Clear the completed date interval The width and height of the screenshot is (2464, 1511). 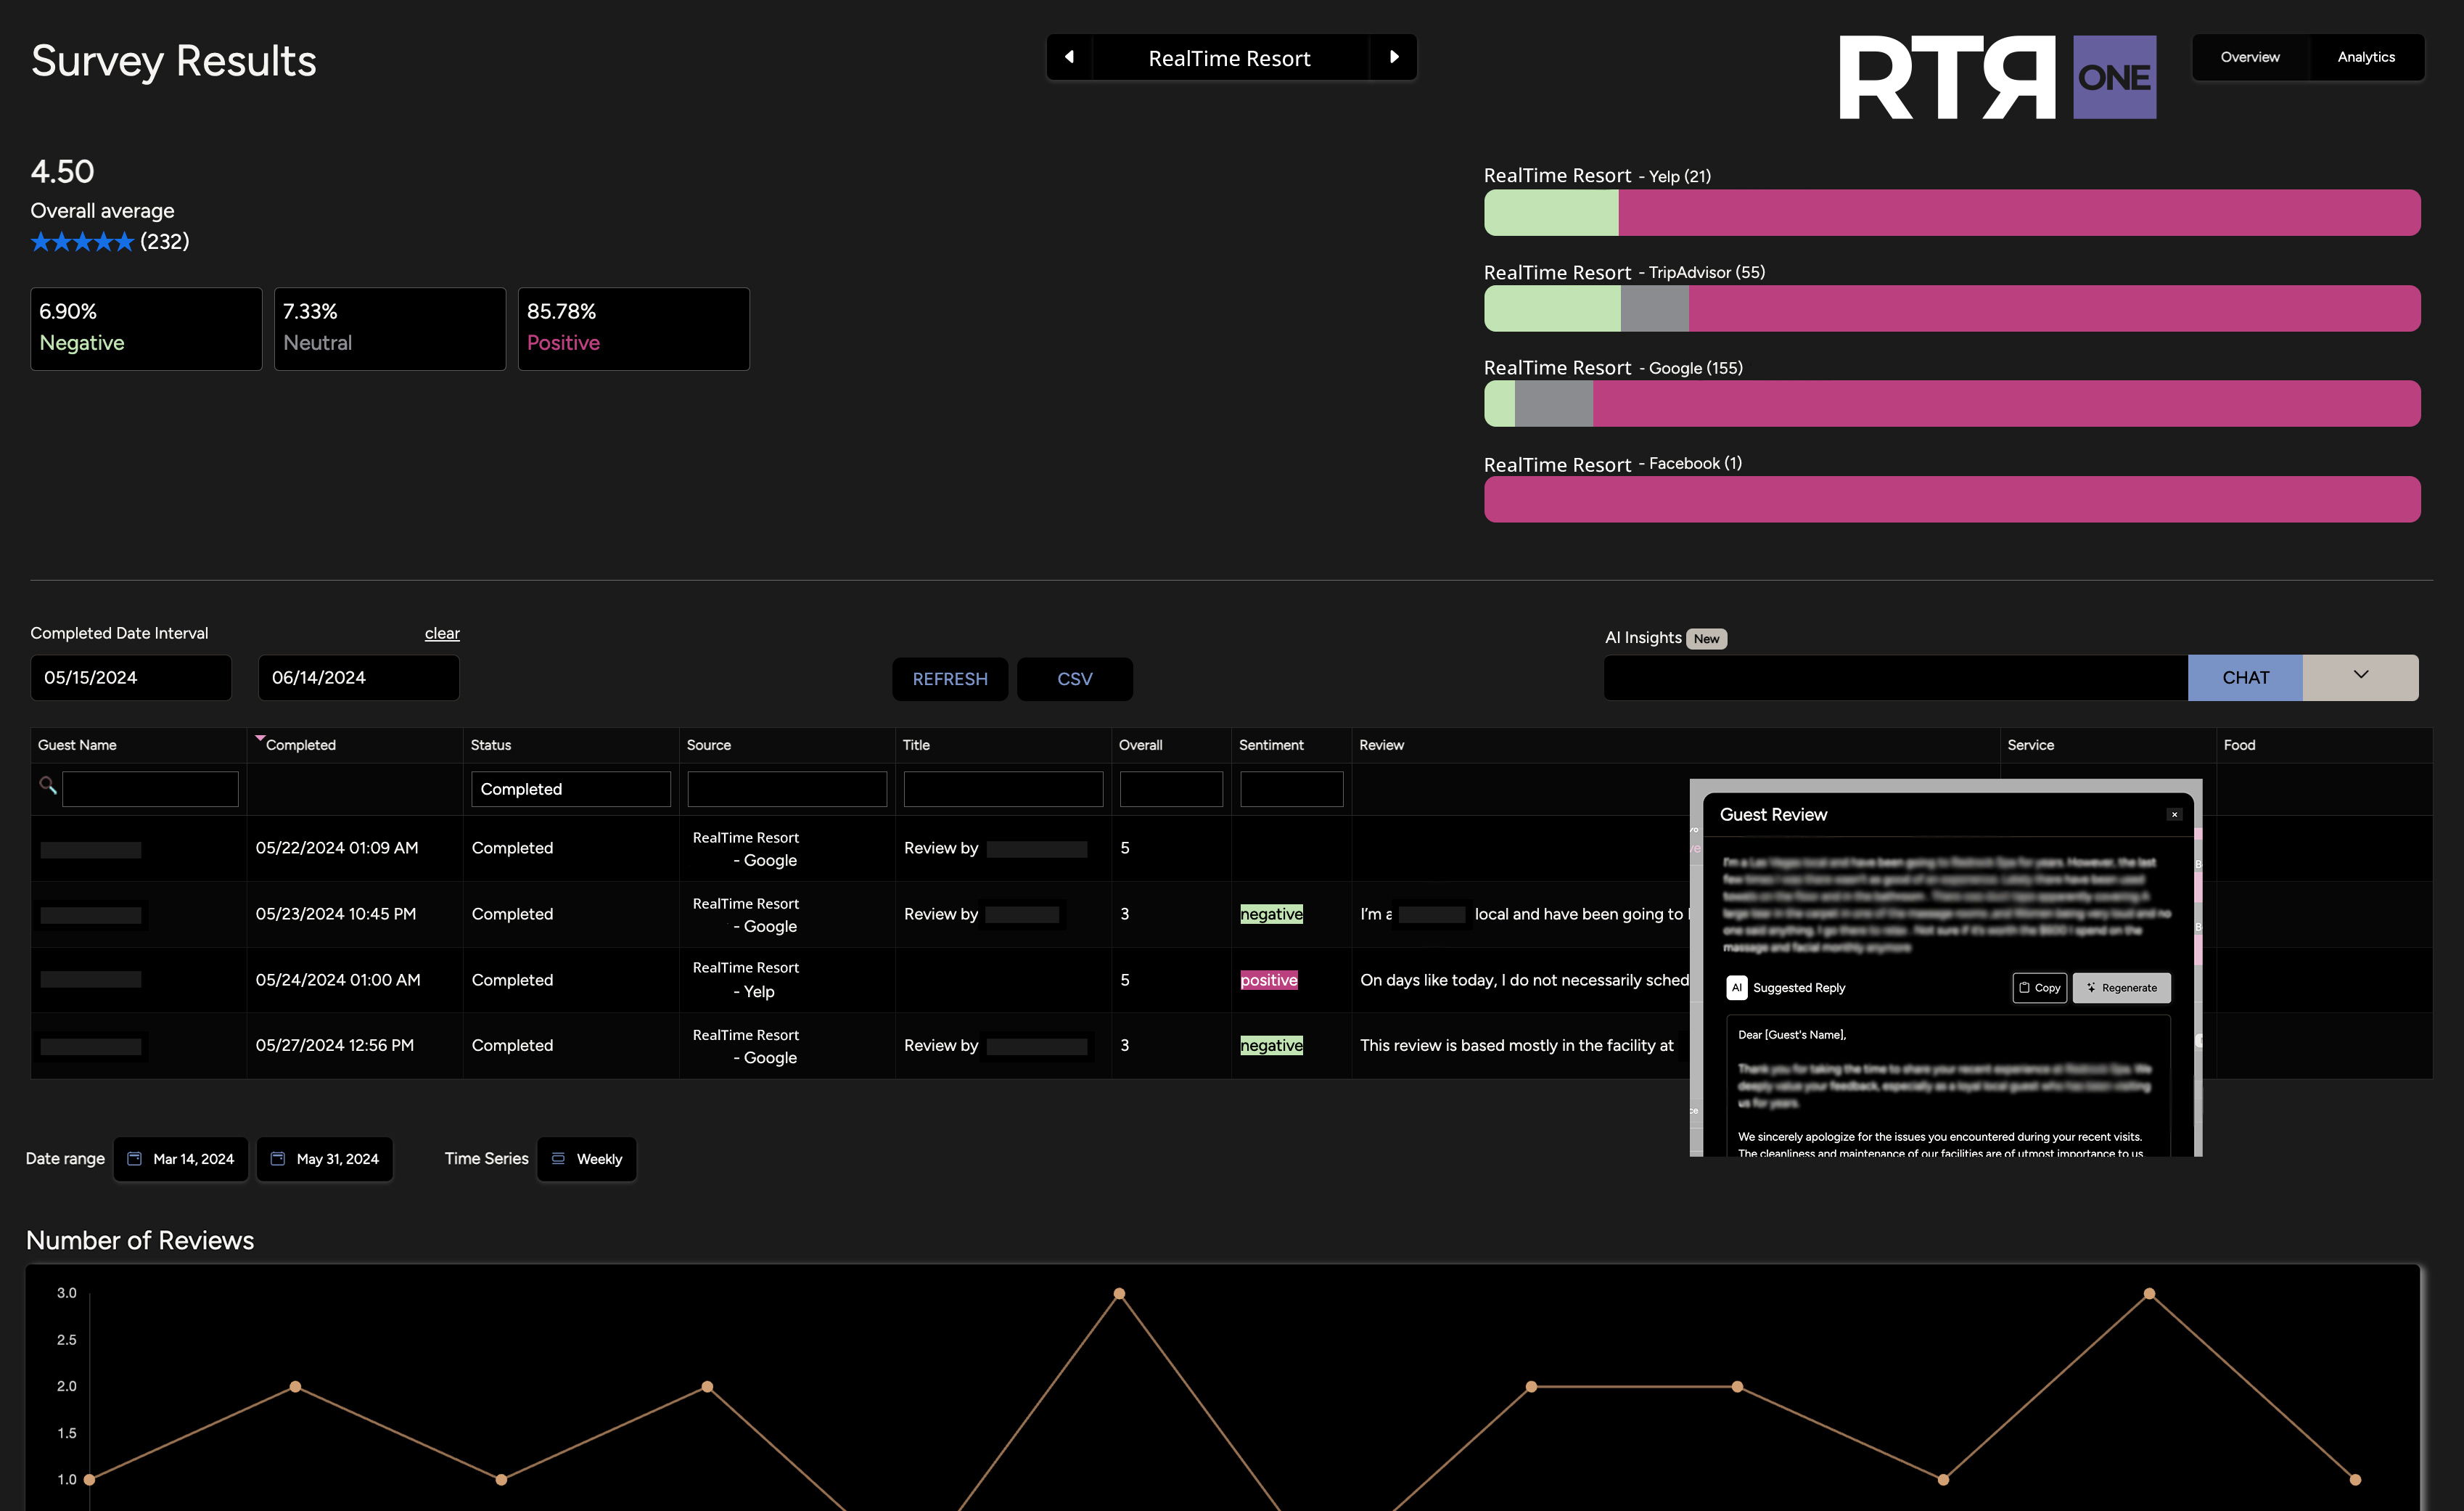(x=442, y=633)
